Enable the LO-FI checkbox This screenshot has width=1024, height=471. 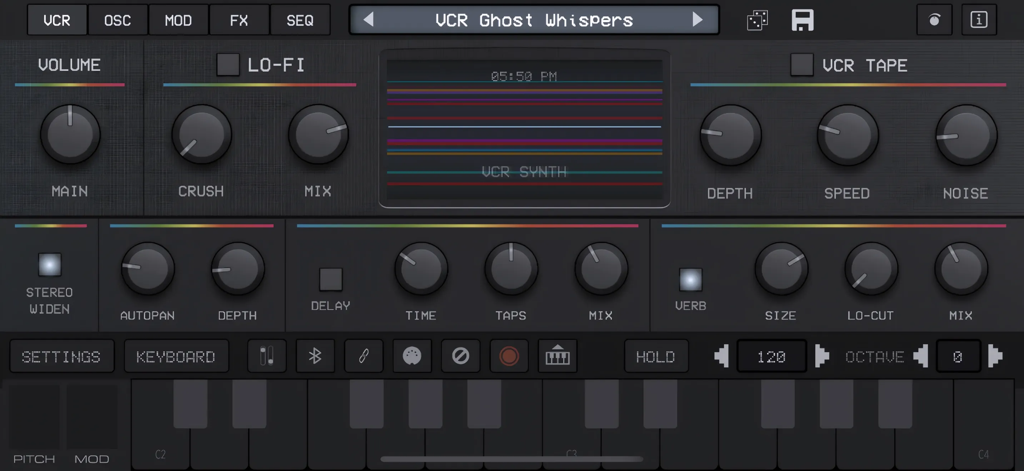click(228, 65)
